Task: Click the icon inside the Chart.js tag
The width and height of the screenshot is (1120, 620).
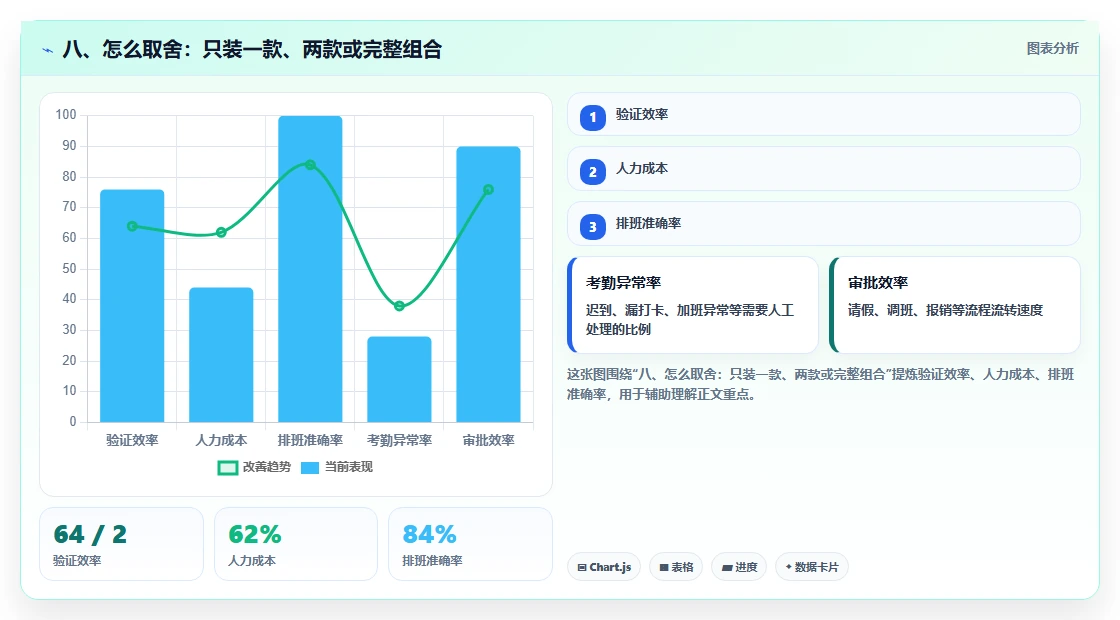Action: coord(582,567)
